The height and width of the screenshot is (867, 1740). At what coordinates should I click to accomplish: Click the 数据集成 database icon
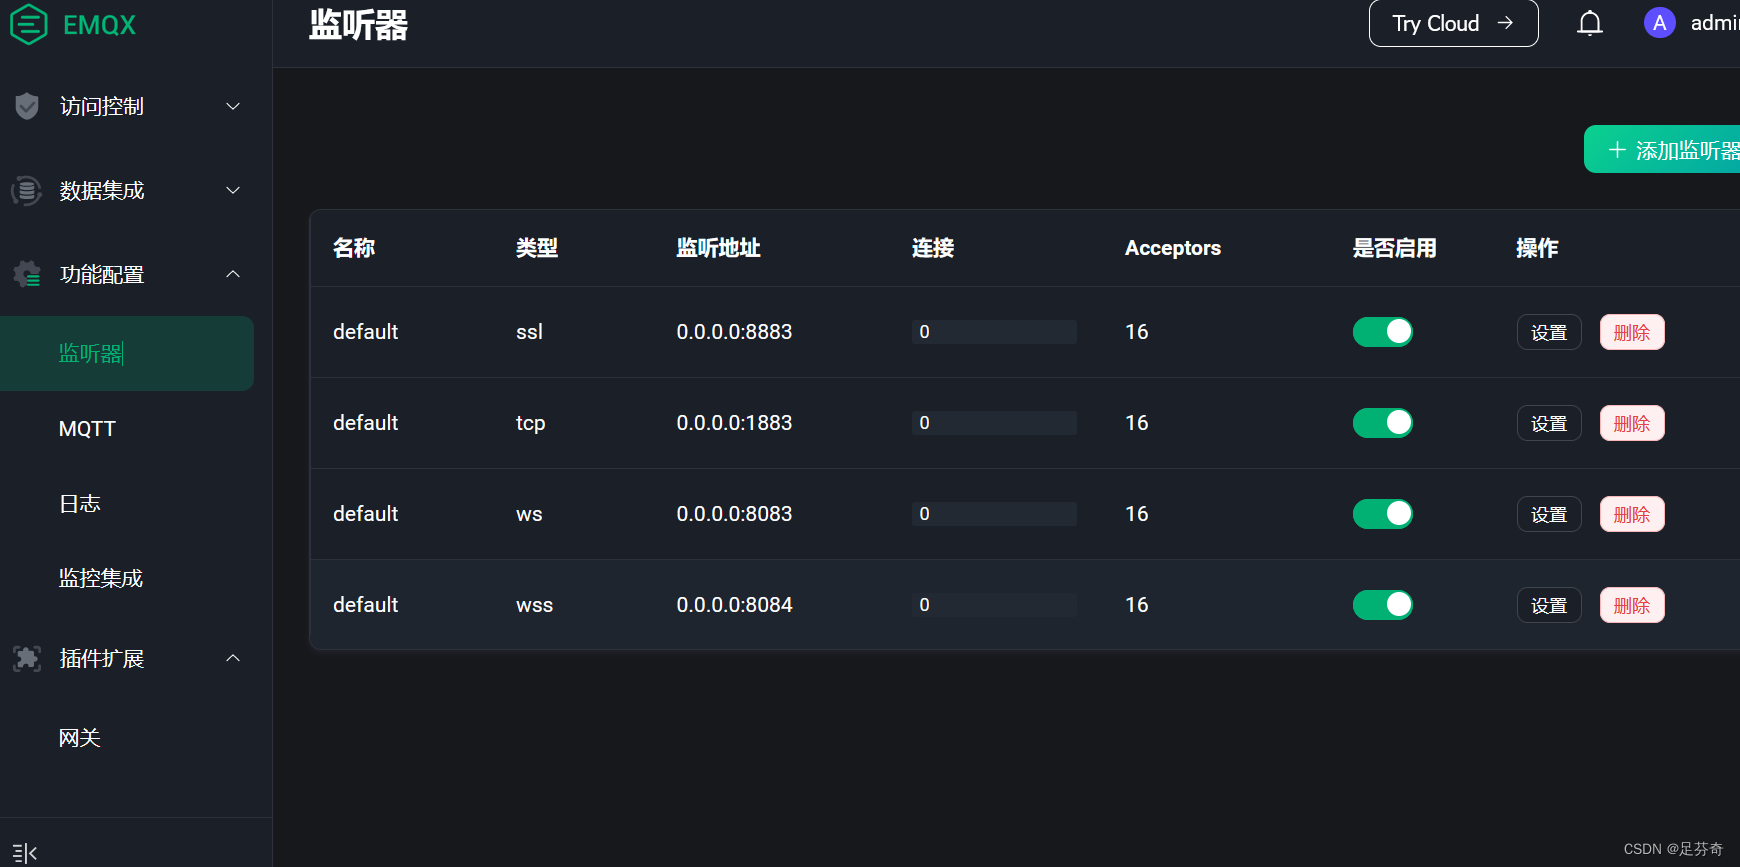[27, 190]
